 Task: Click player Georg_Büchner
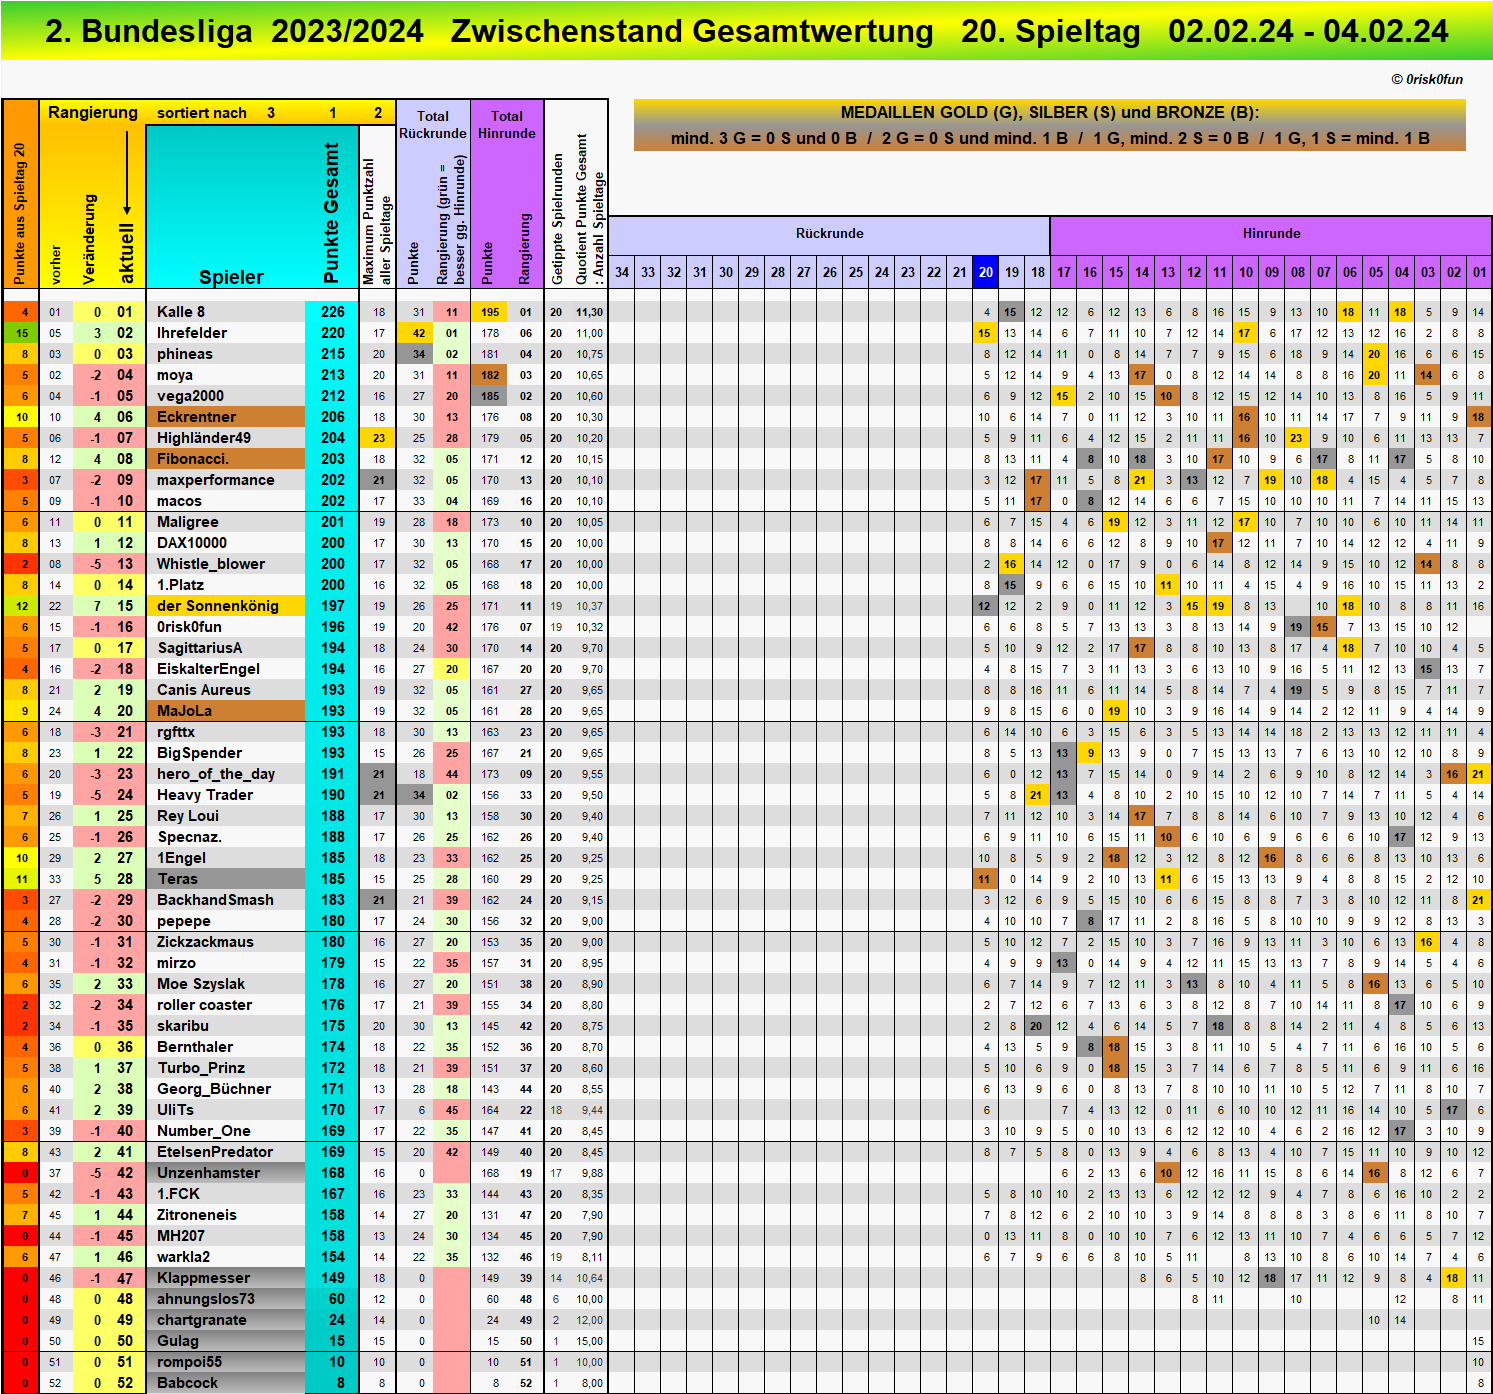[x=214, y=1089]
